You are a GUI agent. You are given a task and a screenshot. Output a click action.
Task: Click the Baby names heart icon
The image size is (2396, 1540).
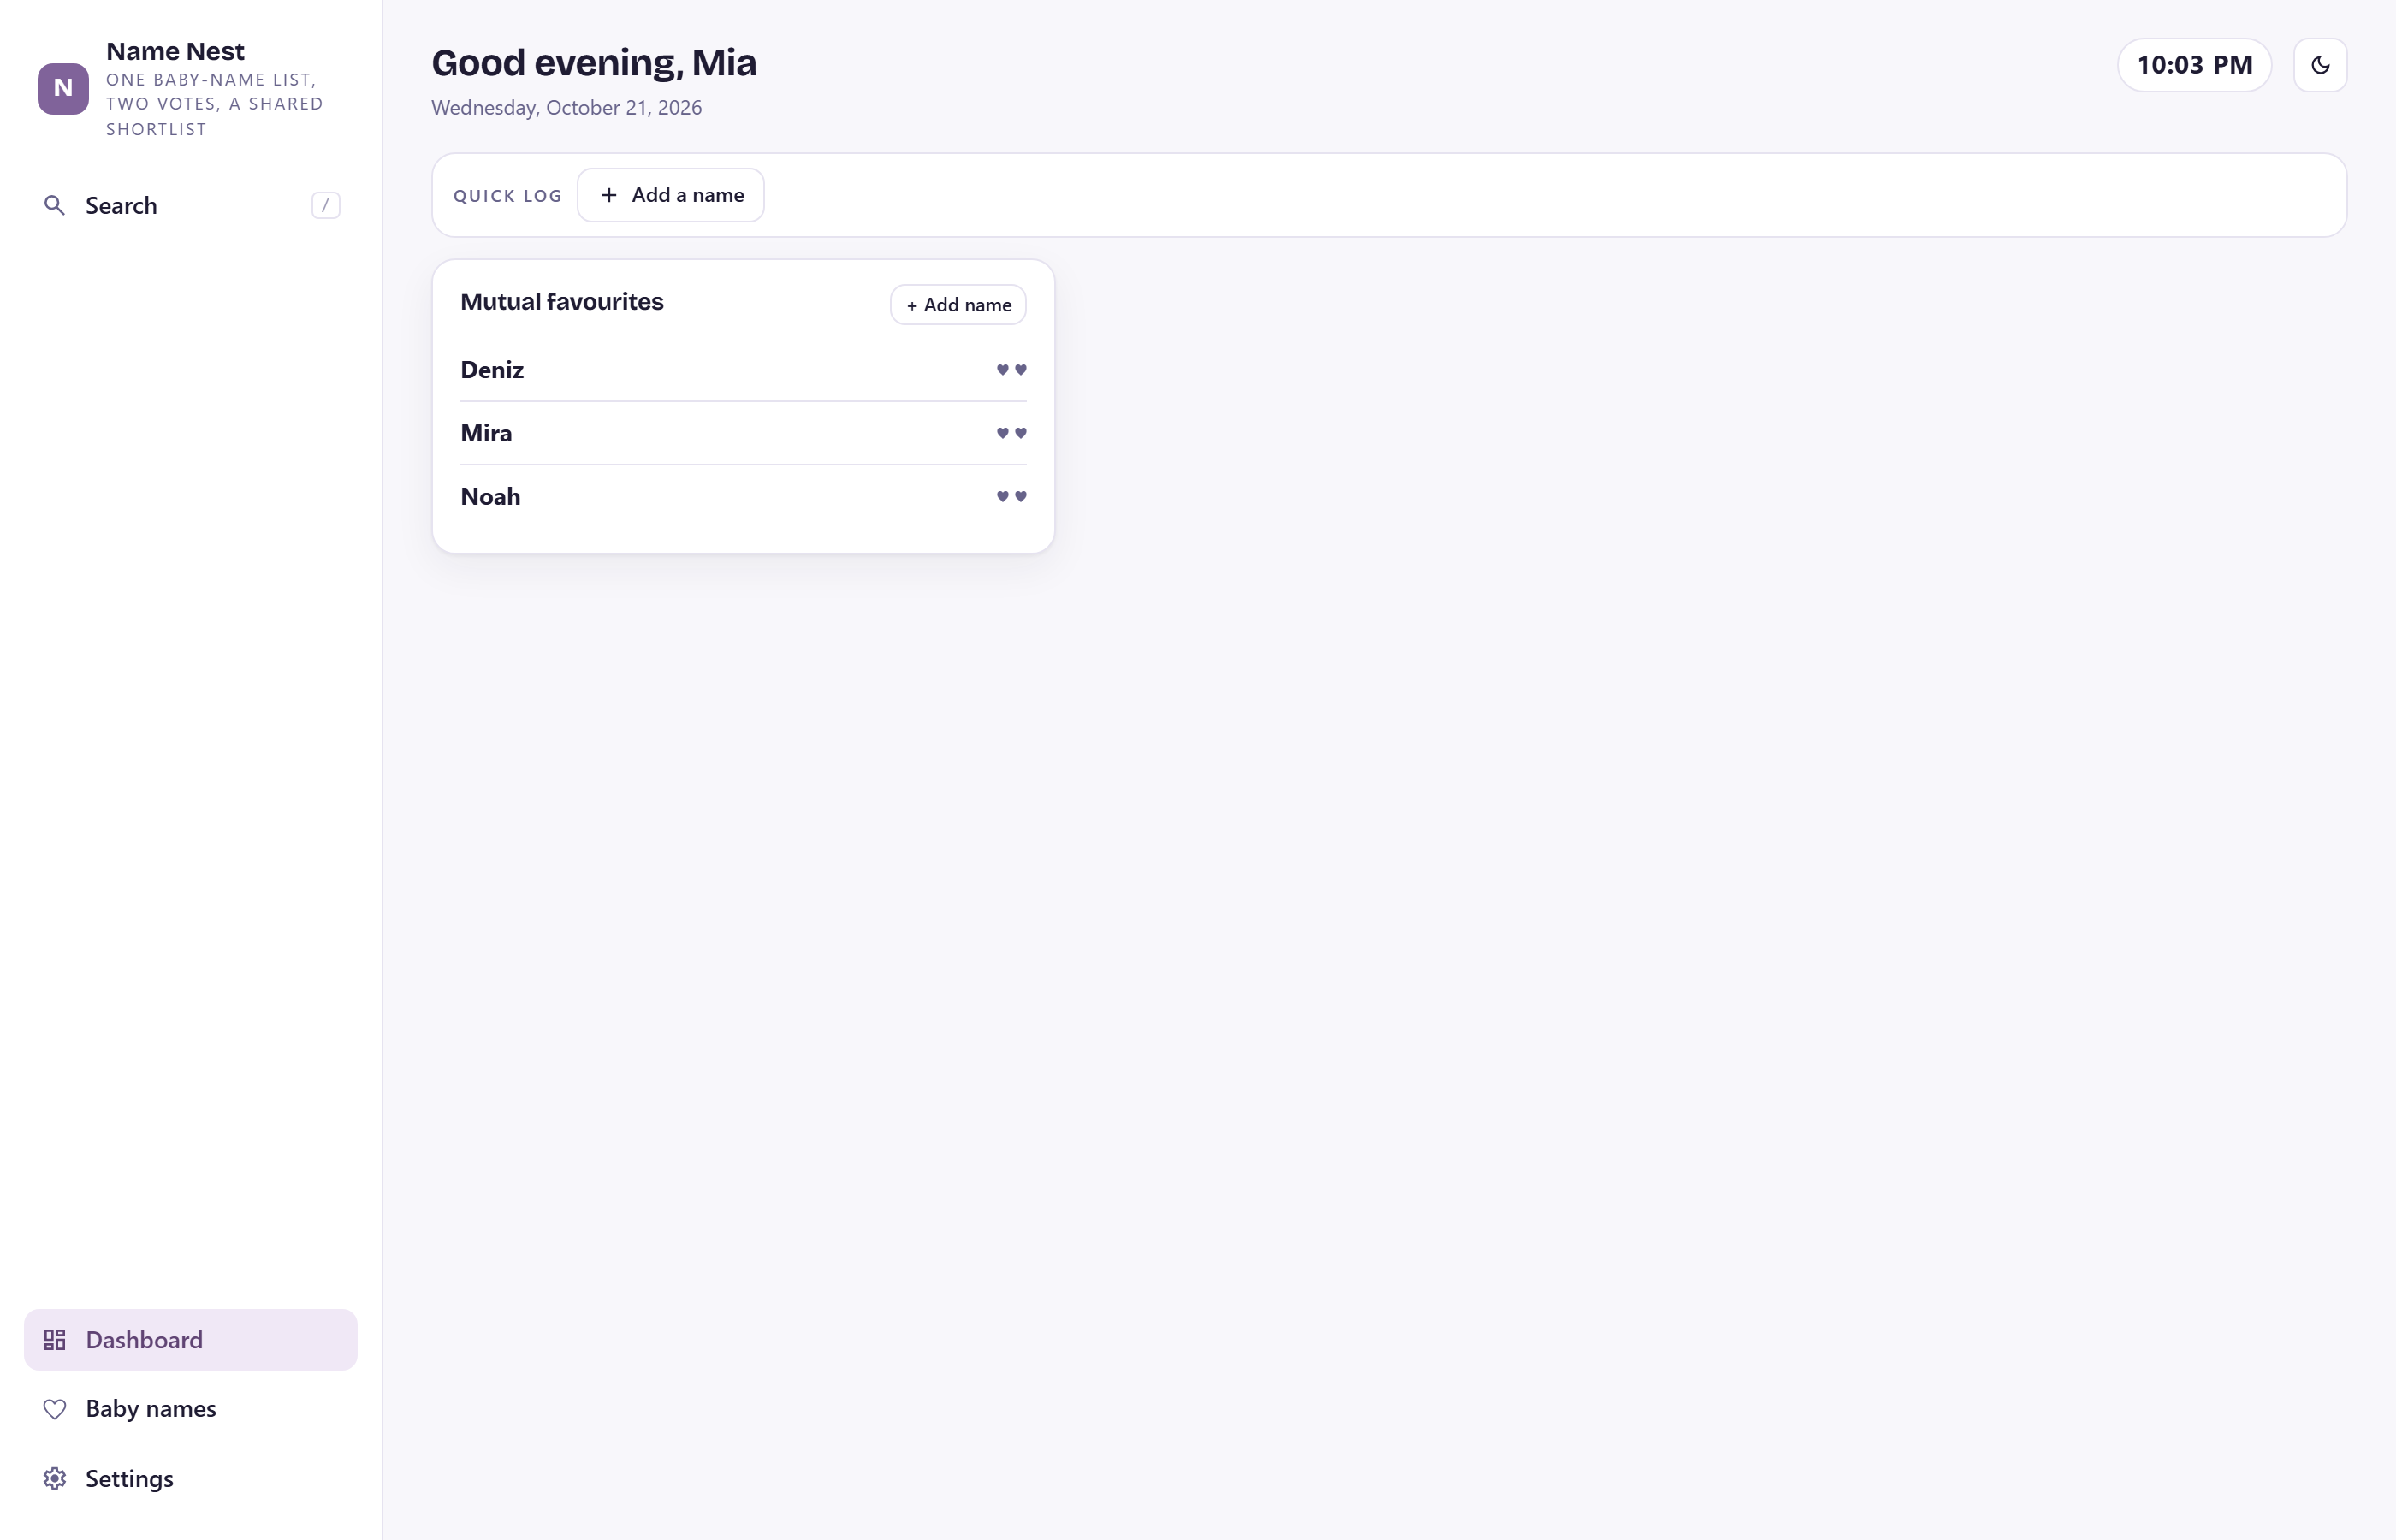tap(55, 1409)
